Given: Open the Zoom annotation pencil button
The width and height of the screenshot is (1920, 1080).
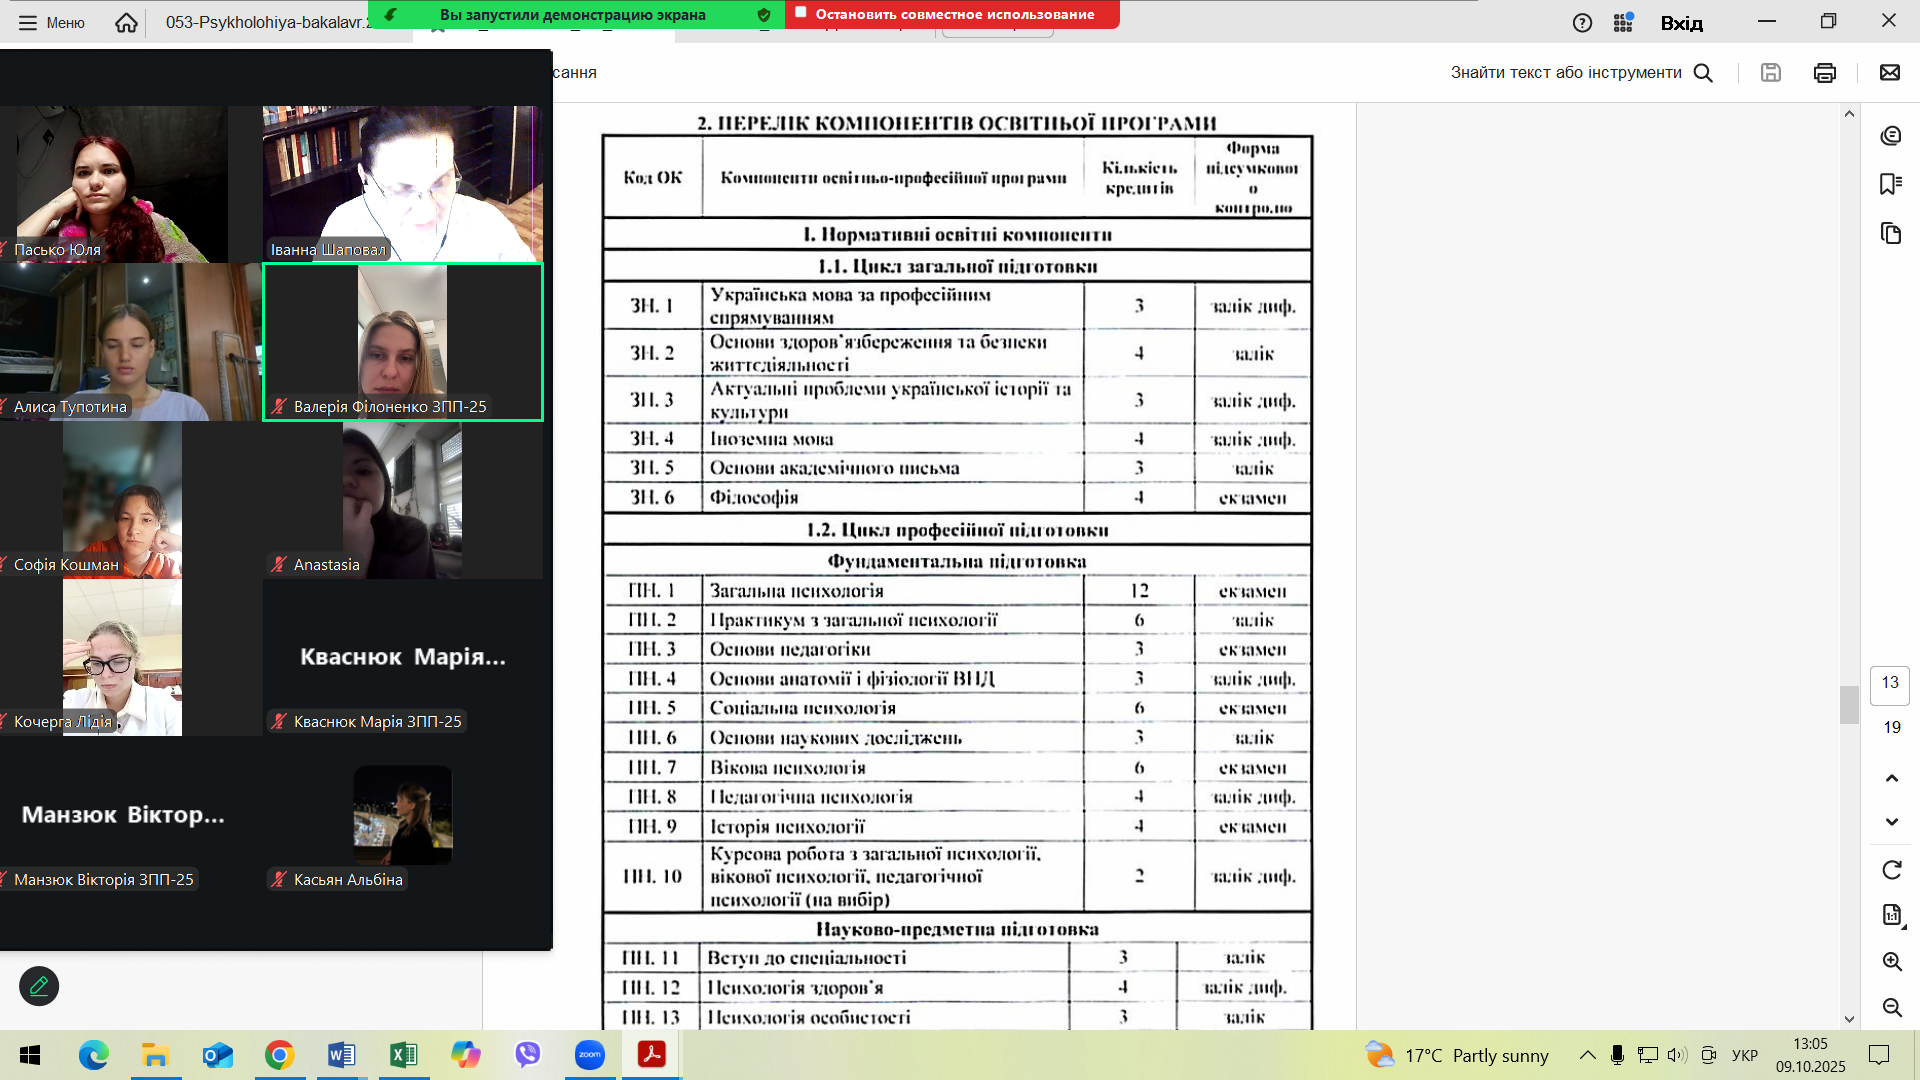Looking at the screenshot, I should click(x=39, y=986).
